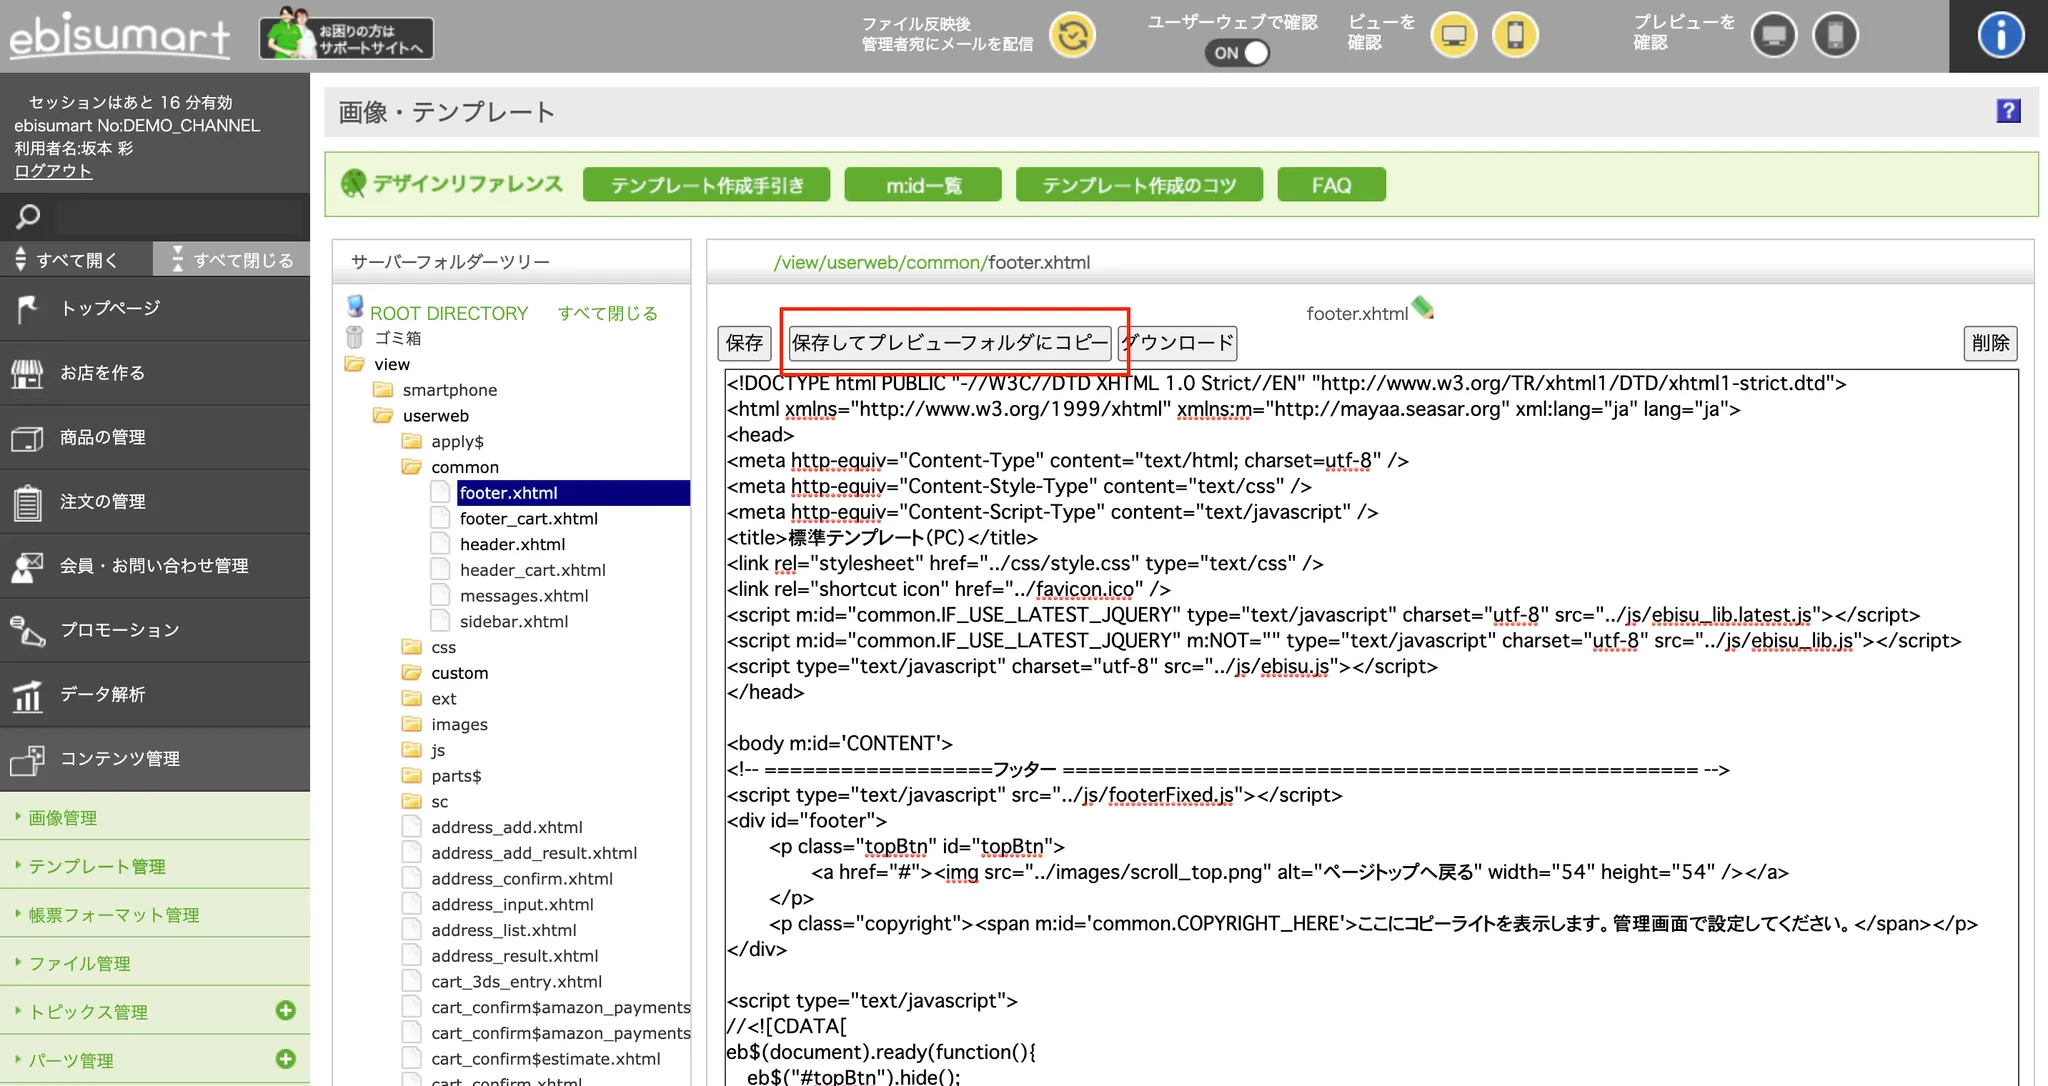Click the sidebar search input field

(x=178, y=216)
